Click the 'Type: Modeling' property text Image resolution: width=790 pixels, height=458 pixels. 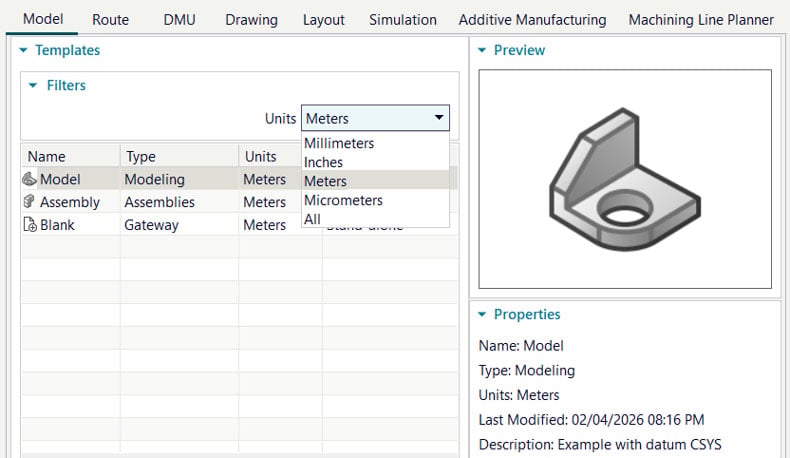[526, 371]
